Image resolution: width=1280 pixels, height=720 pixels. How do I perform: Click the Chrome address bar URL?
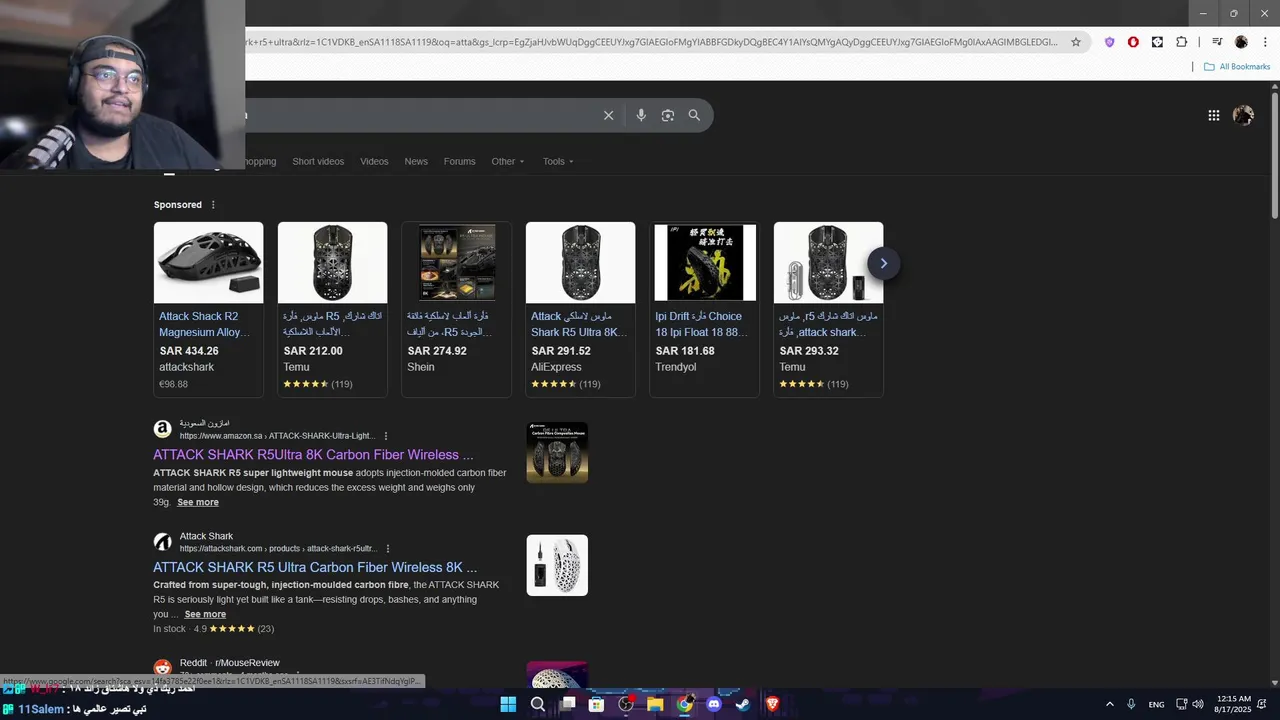(650, 42)
